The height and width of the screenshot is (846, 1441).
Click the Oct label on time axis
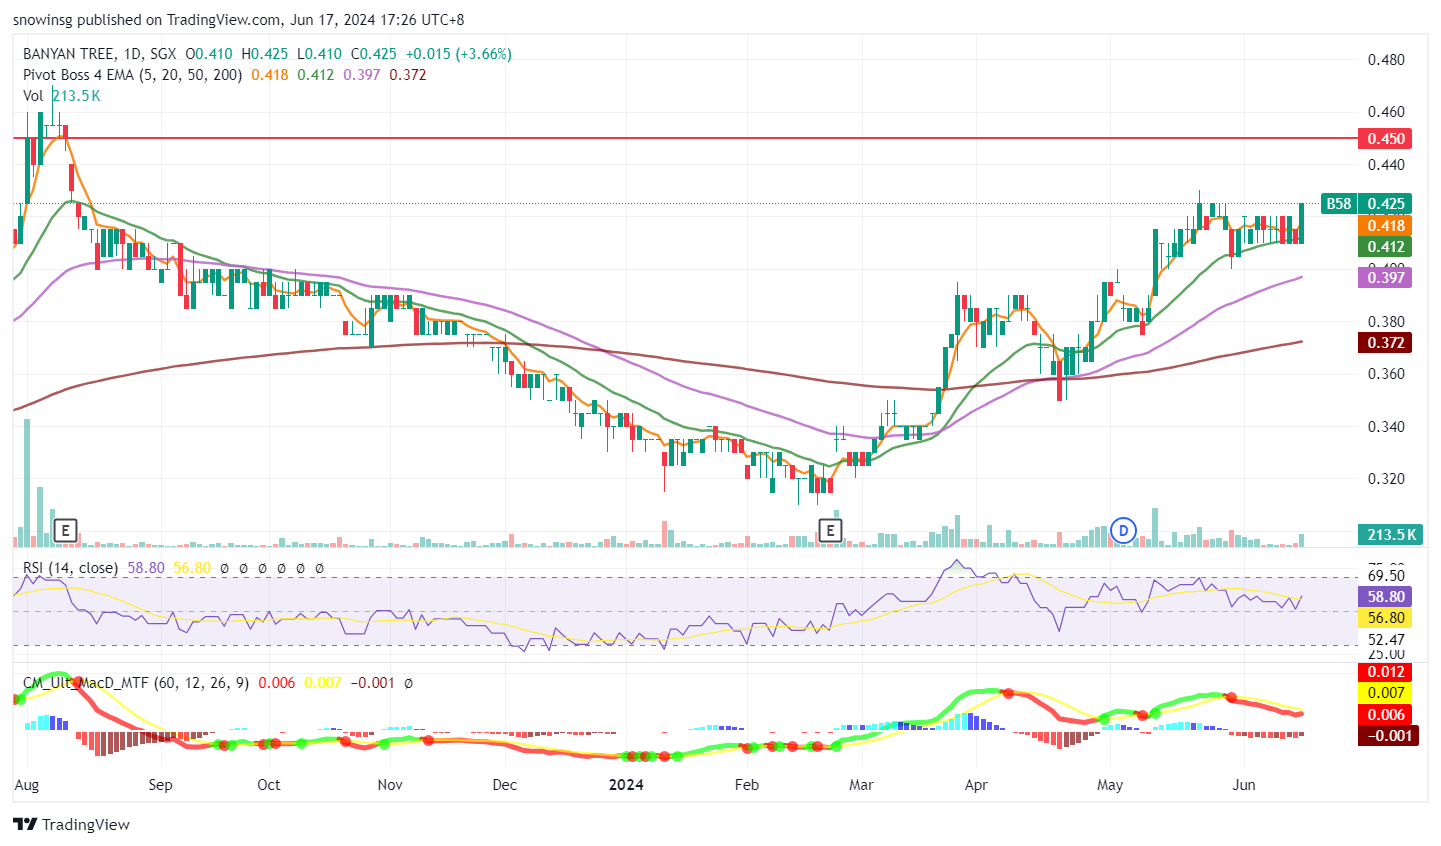(x=269, y=785)
